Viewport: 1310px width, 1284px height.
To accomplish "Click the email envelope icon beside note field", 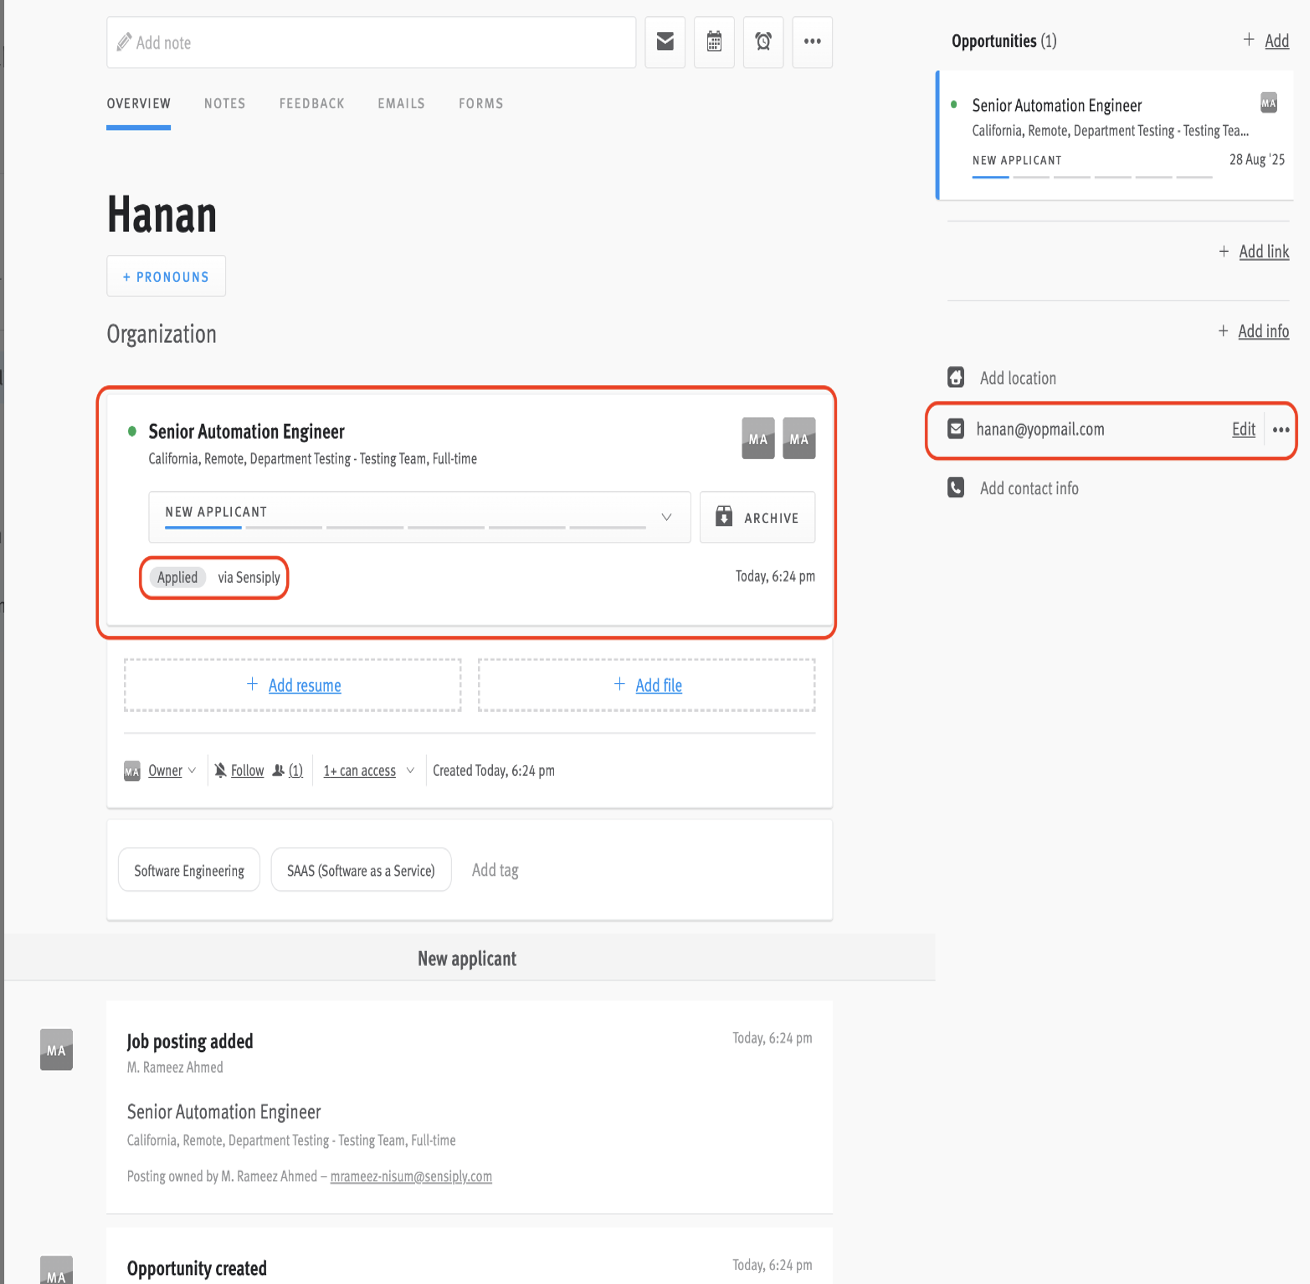I will point(665,42).
